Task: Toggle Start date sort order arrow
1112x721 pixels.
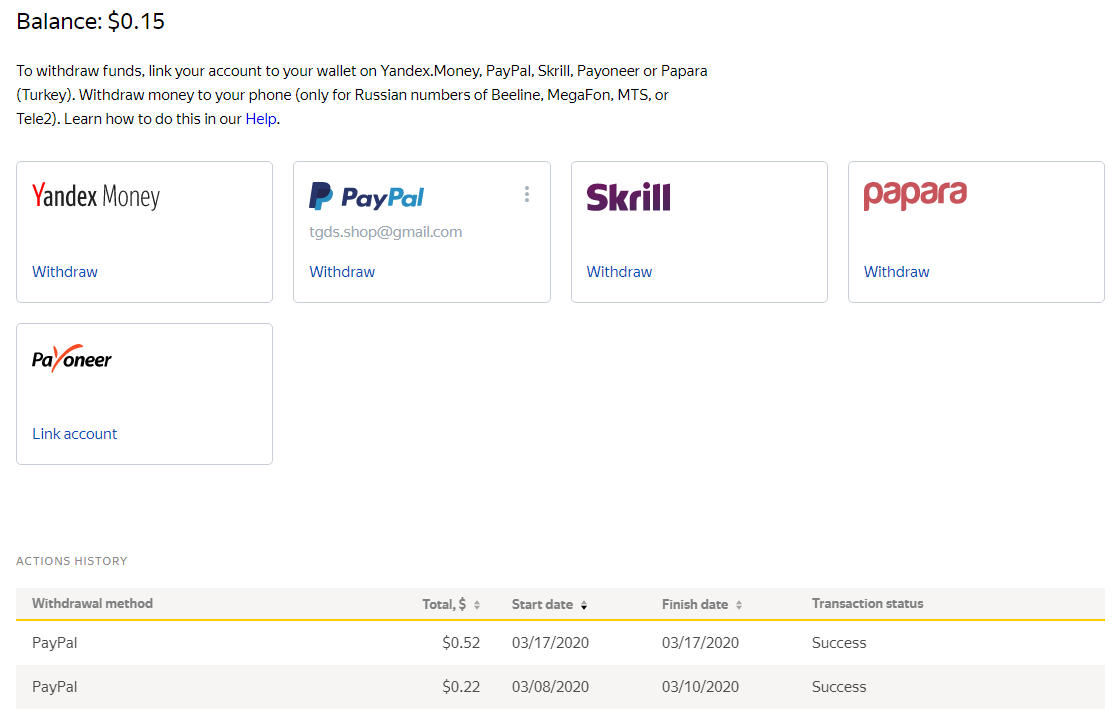Action: (x=584, y=605)
